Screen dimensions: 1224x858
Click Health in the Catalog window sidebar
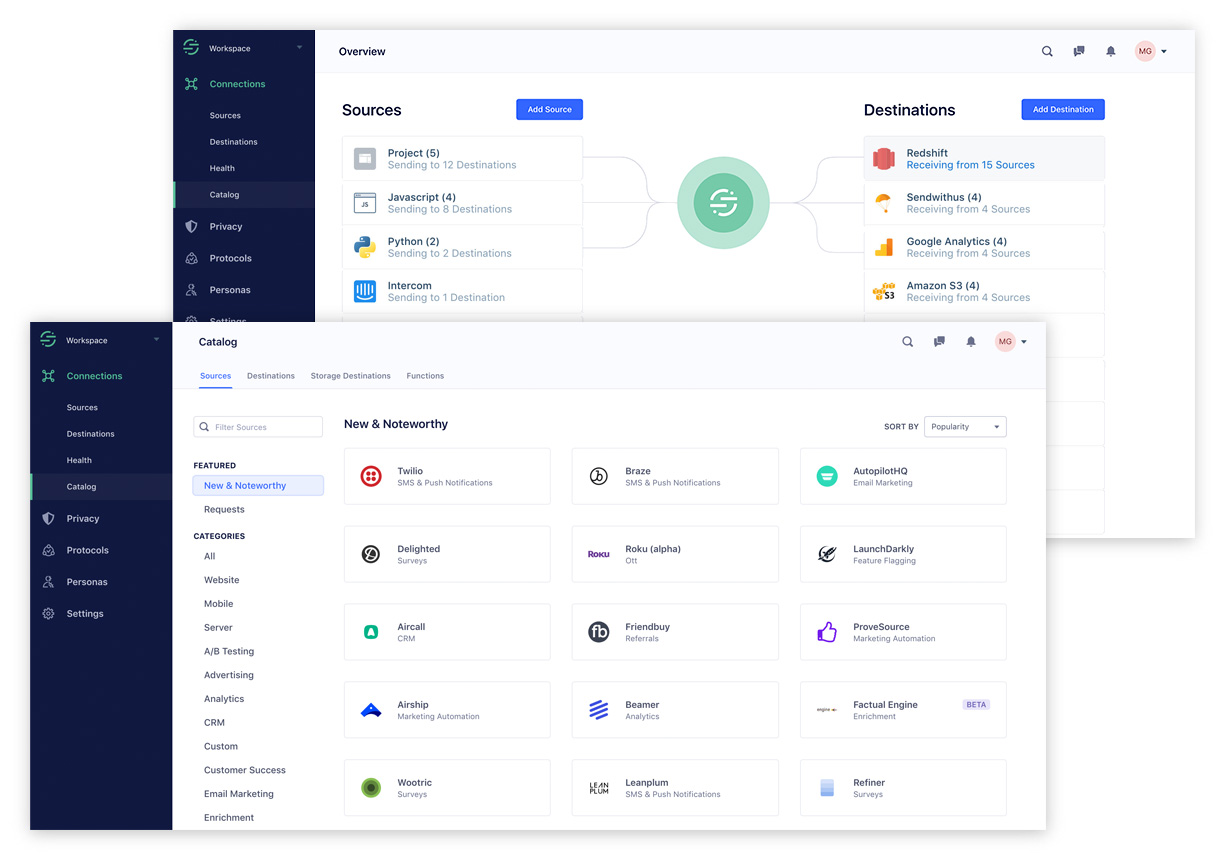pos(79,460)
